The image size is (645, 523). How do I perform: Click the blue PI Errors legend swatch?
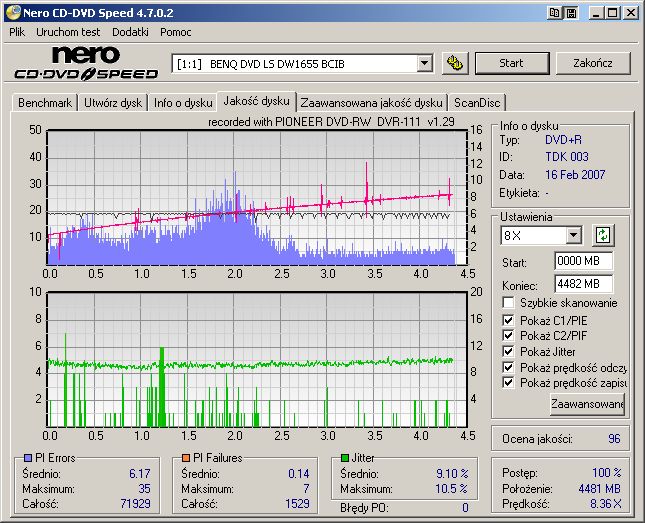click(x=28, y=458)
